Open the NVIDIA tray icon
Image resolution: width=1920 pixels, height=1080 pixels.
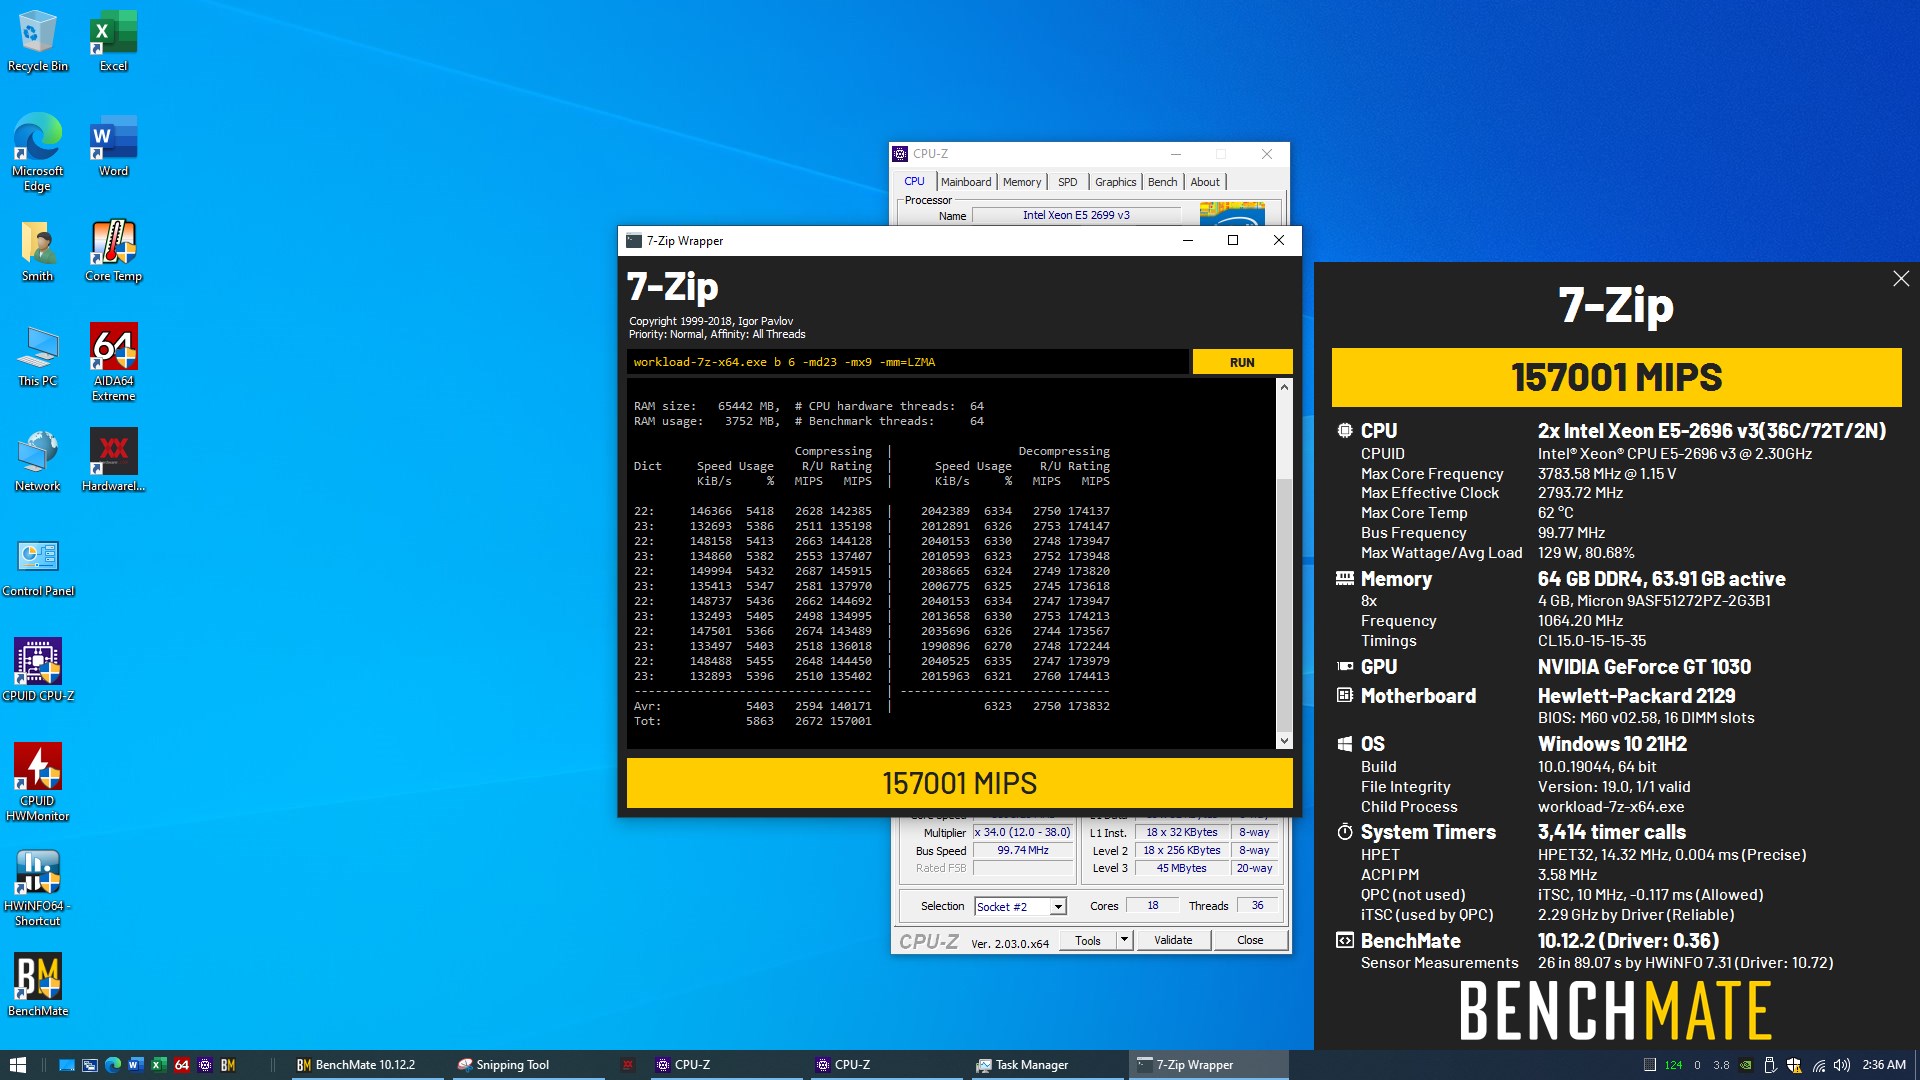[x=1746, y=1065]
